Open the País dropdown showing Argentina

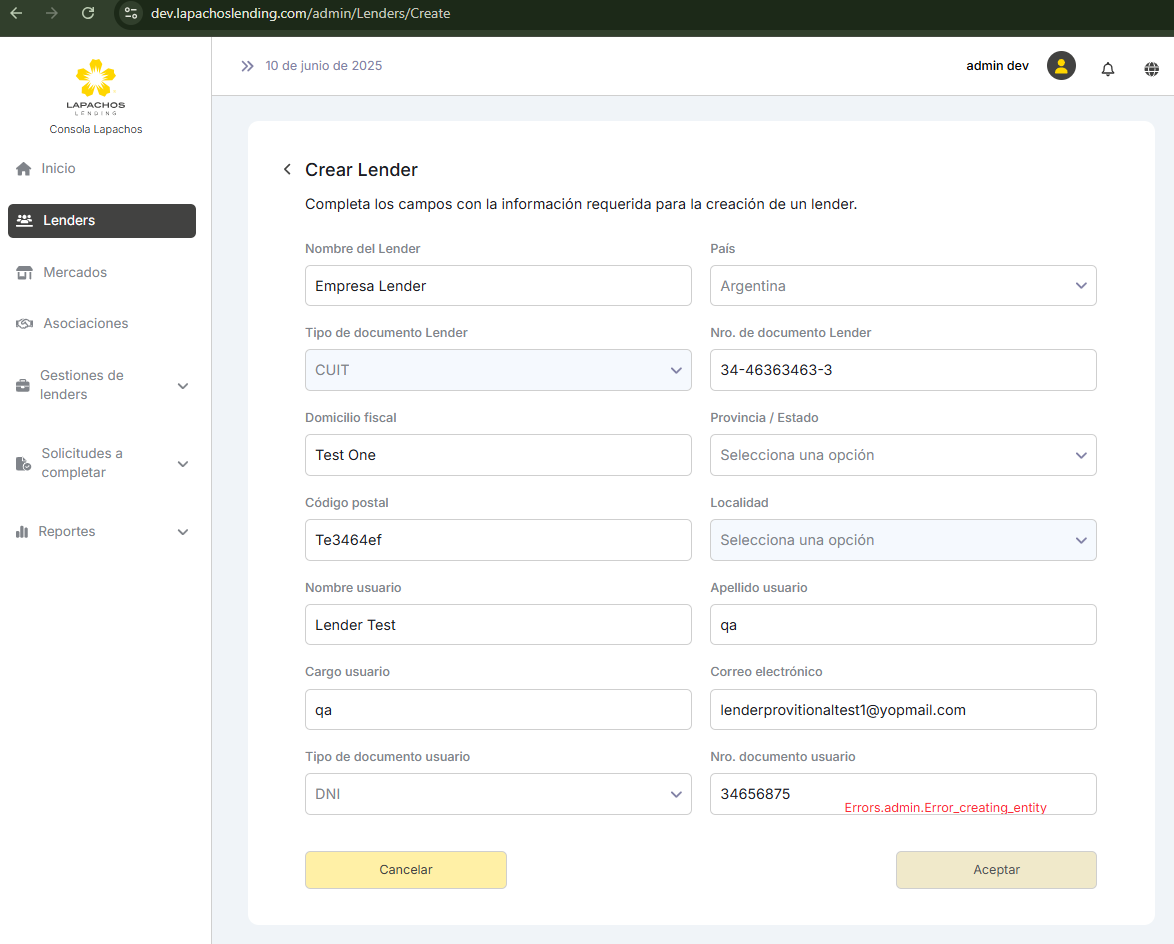(902, 286)
